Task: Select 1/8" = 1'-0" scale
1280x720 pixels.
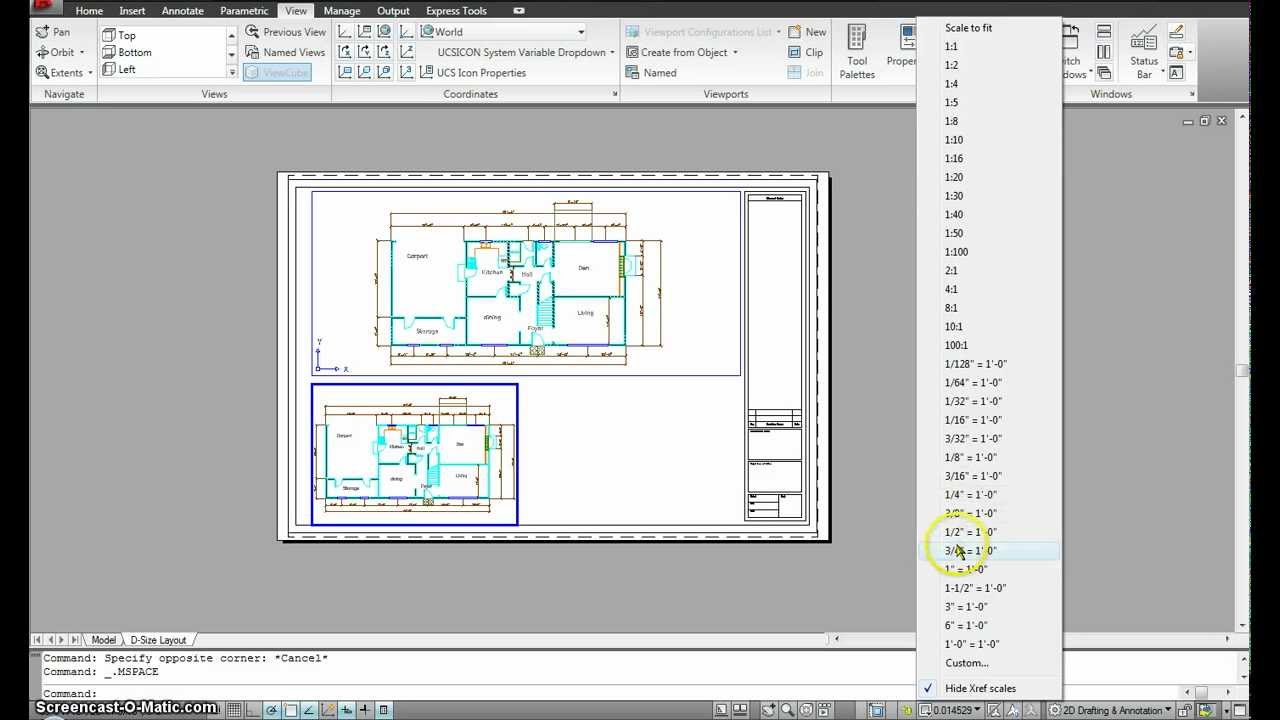Action: (989, 457)
